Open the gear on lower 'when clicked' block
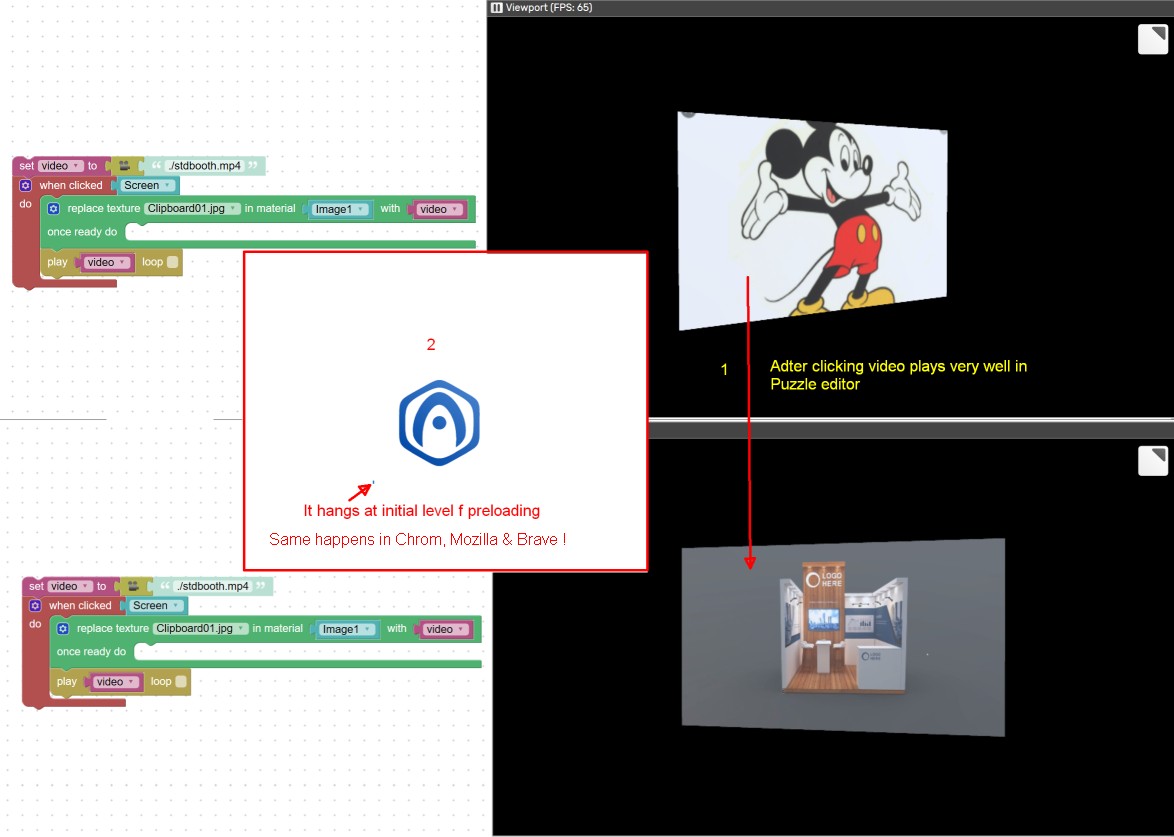 [35, 605]
